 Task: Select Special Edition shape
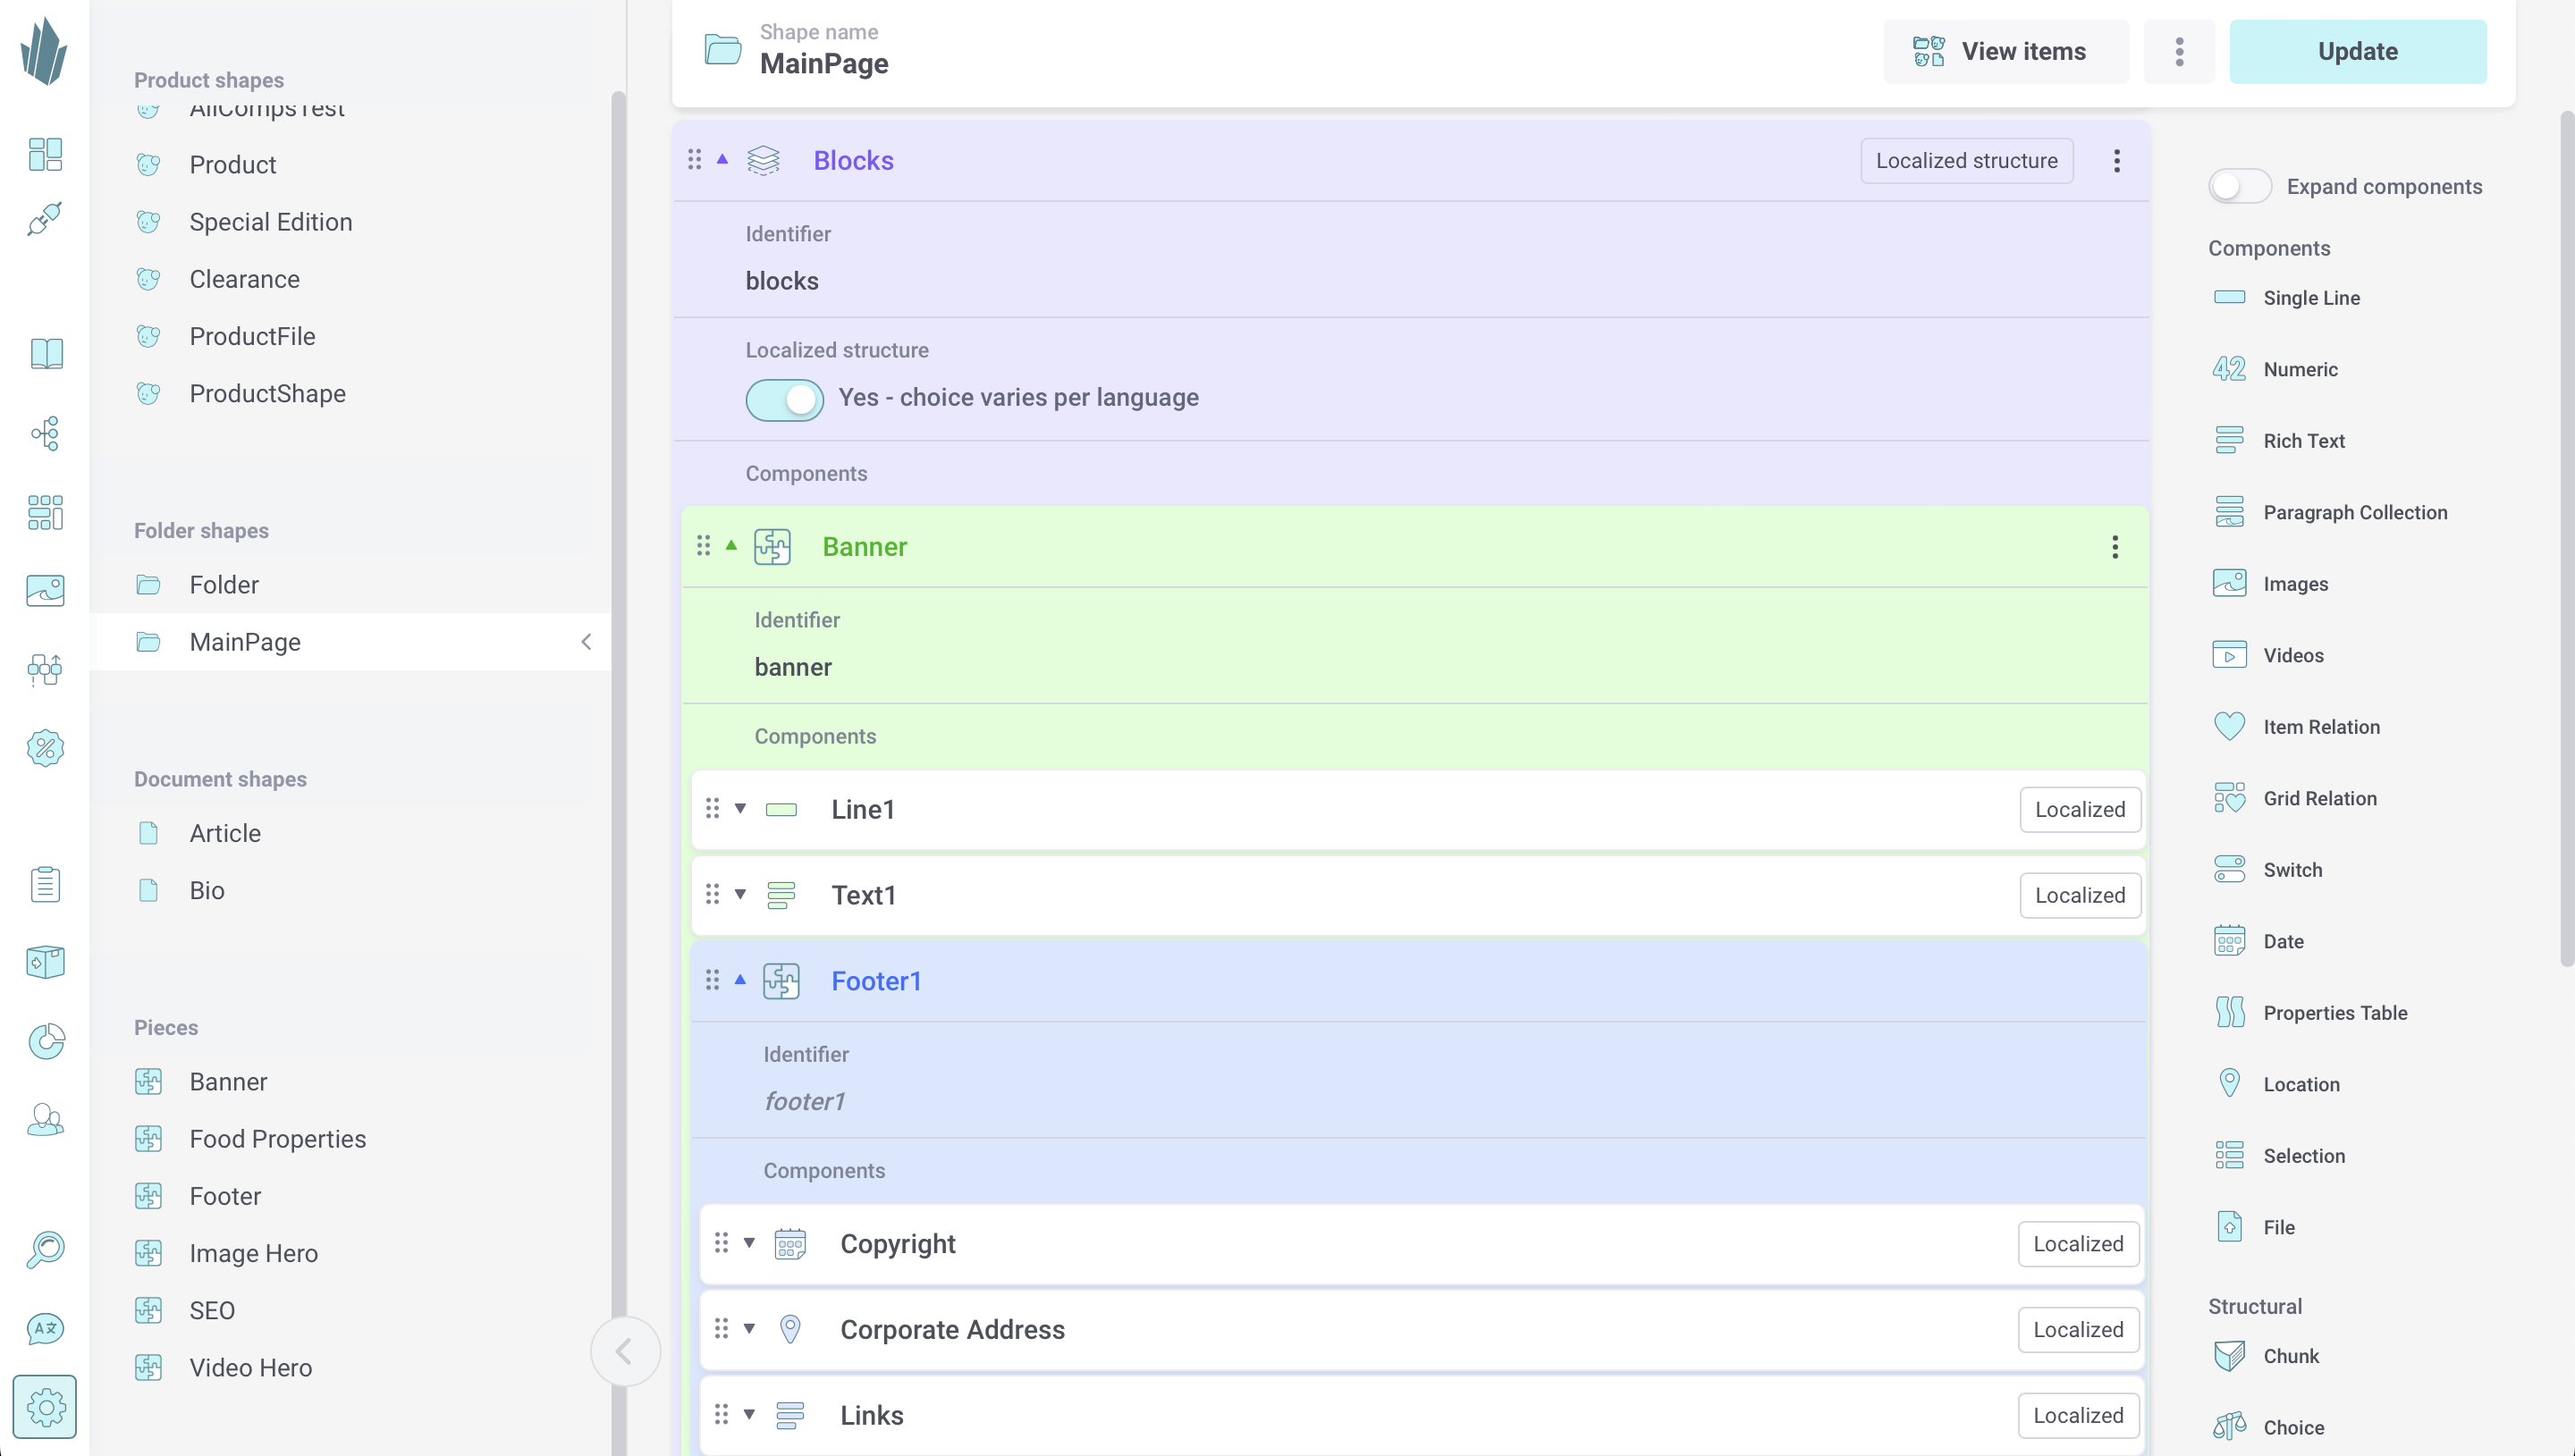pyautogui.click(x=350, y=221)
